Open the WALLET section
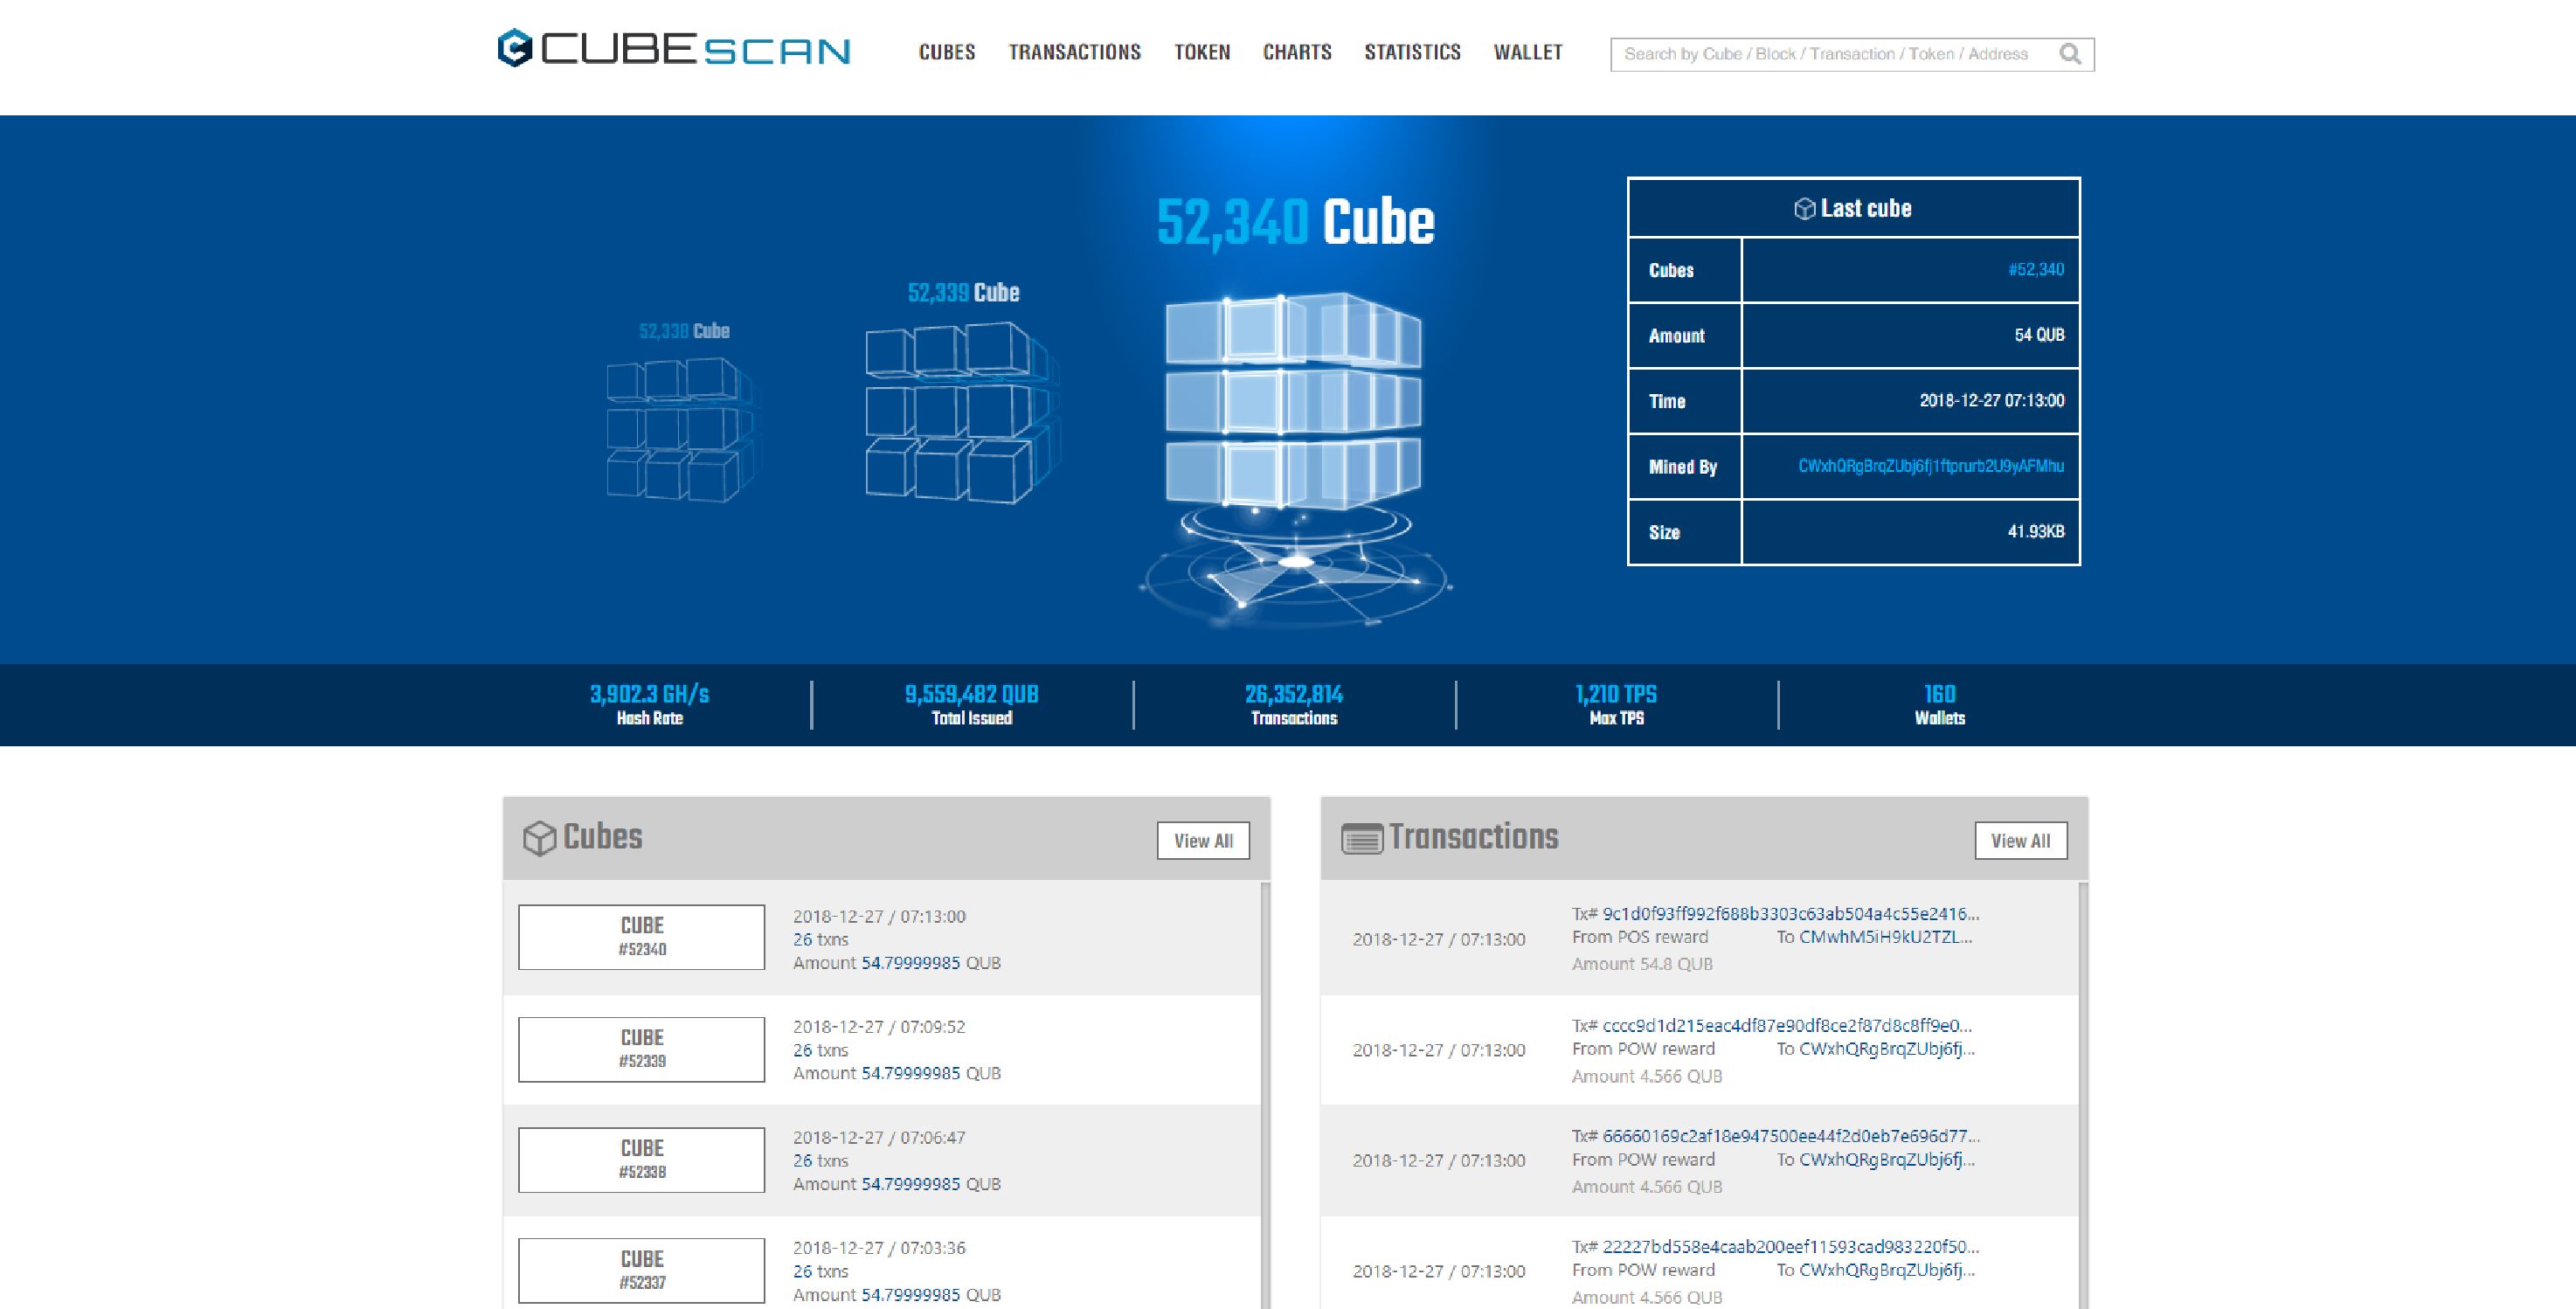The height and width of the screenshot is (1309, 2576). 1528,52
